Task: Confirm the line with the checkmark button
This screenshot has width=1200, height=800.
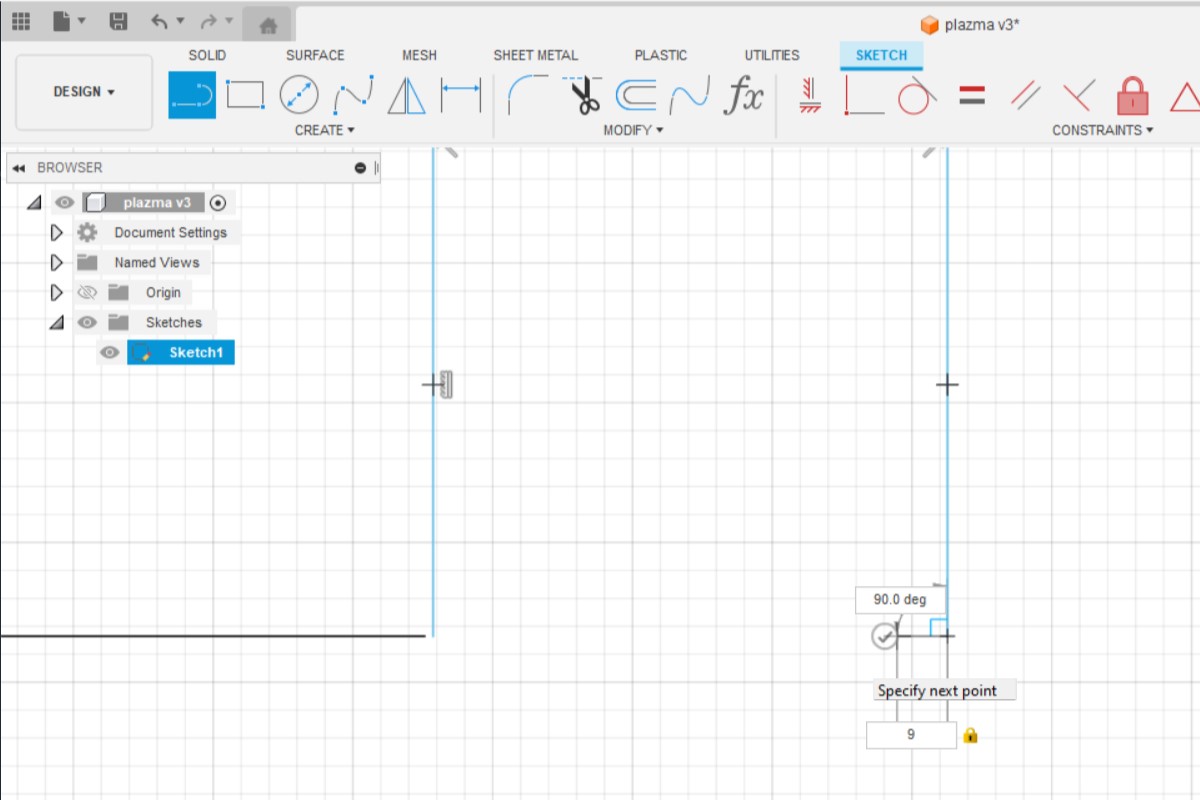Action: tap(884, 635)
